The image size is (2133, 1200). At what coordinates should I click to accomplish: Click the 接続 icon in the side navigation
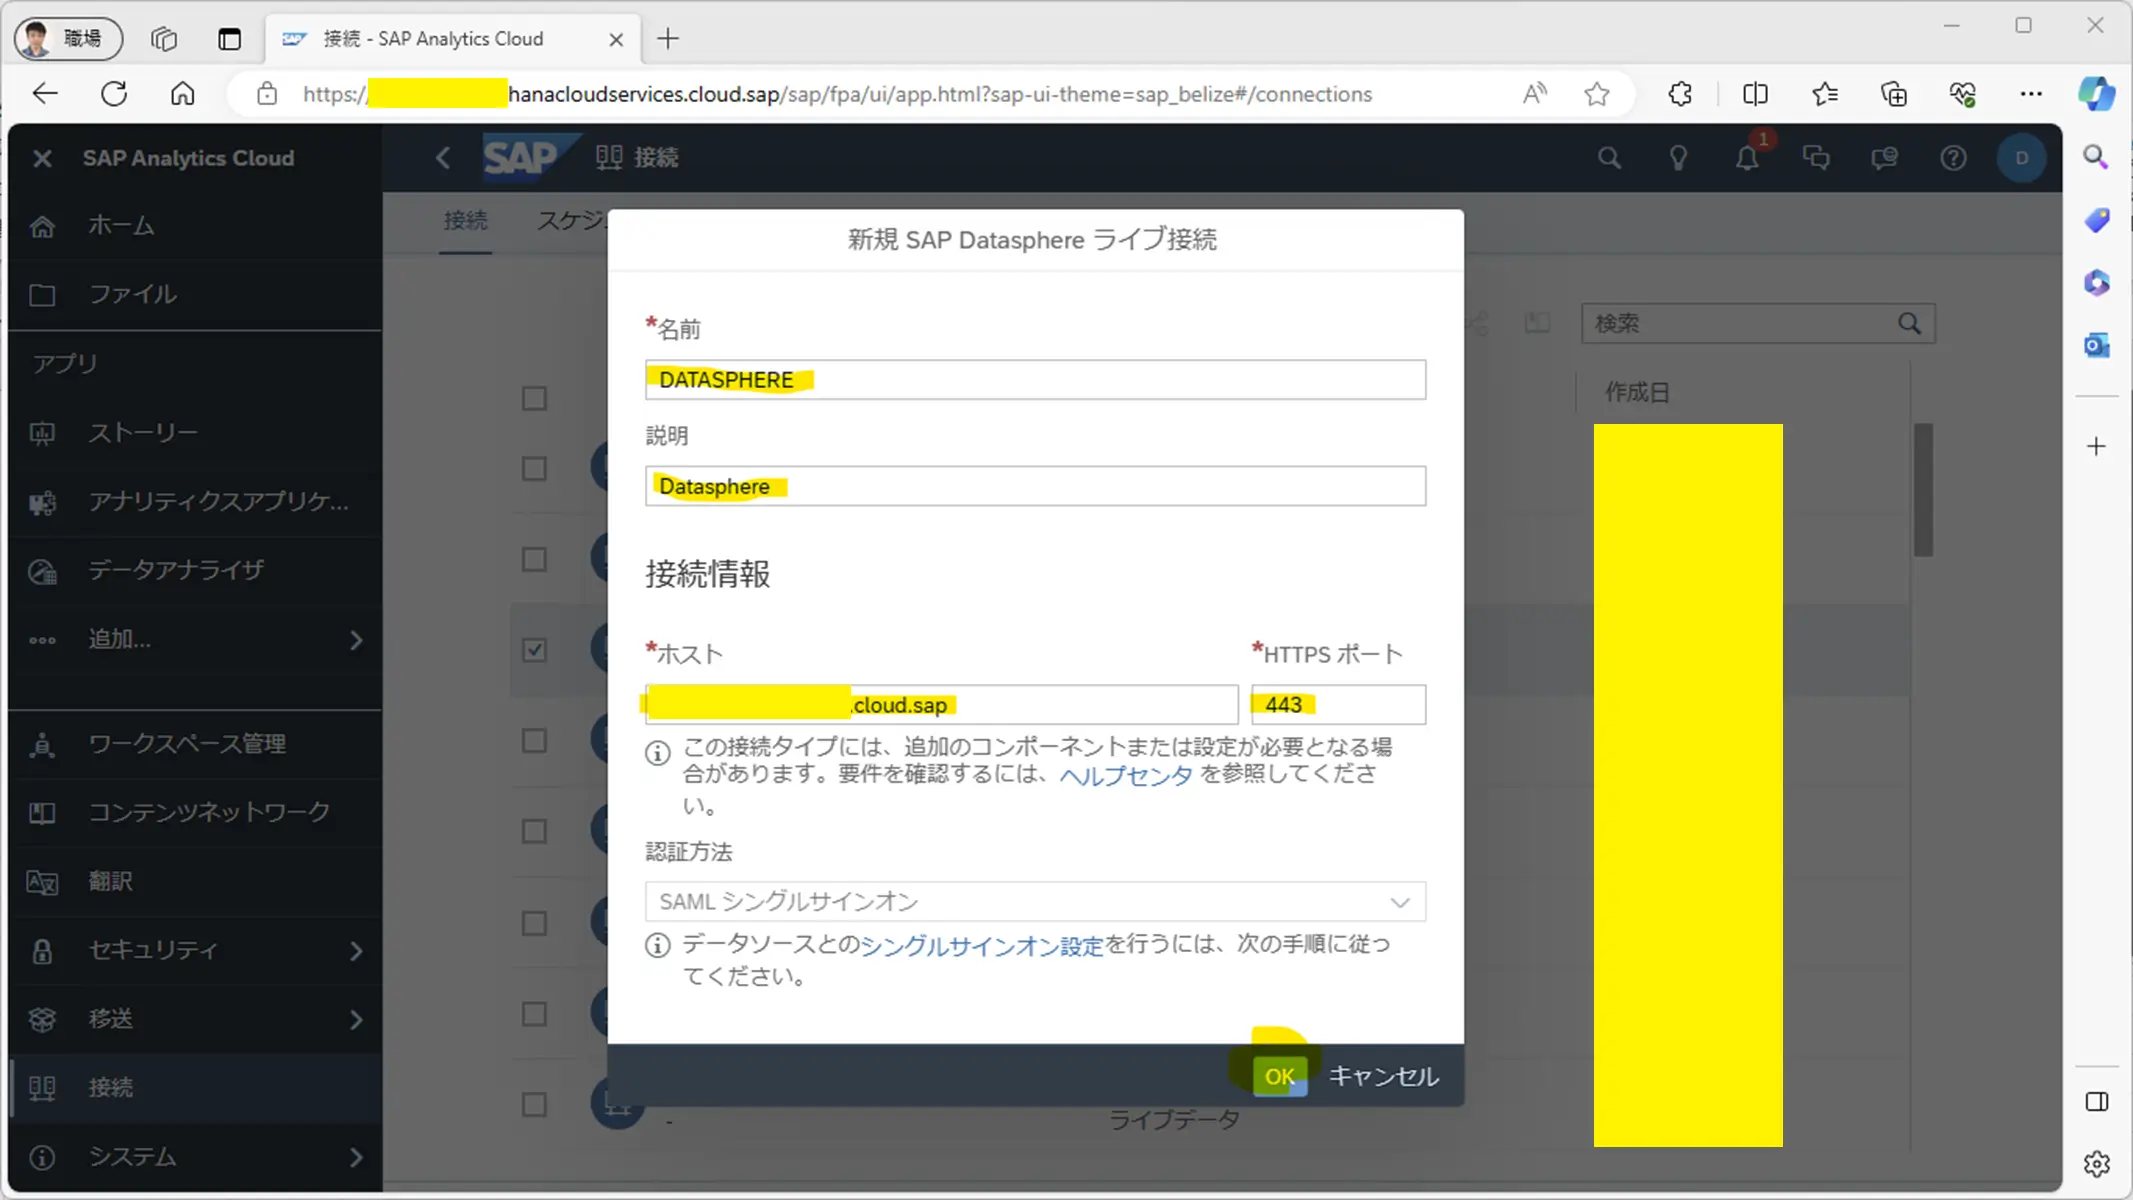click(x=42, y=1089)
